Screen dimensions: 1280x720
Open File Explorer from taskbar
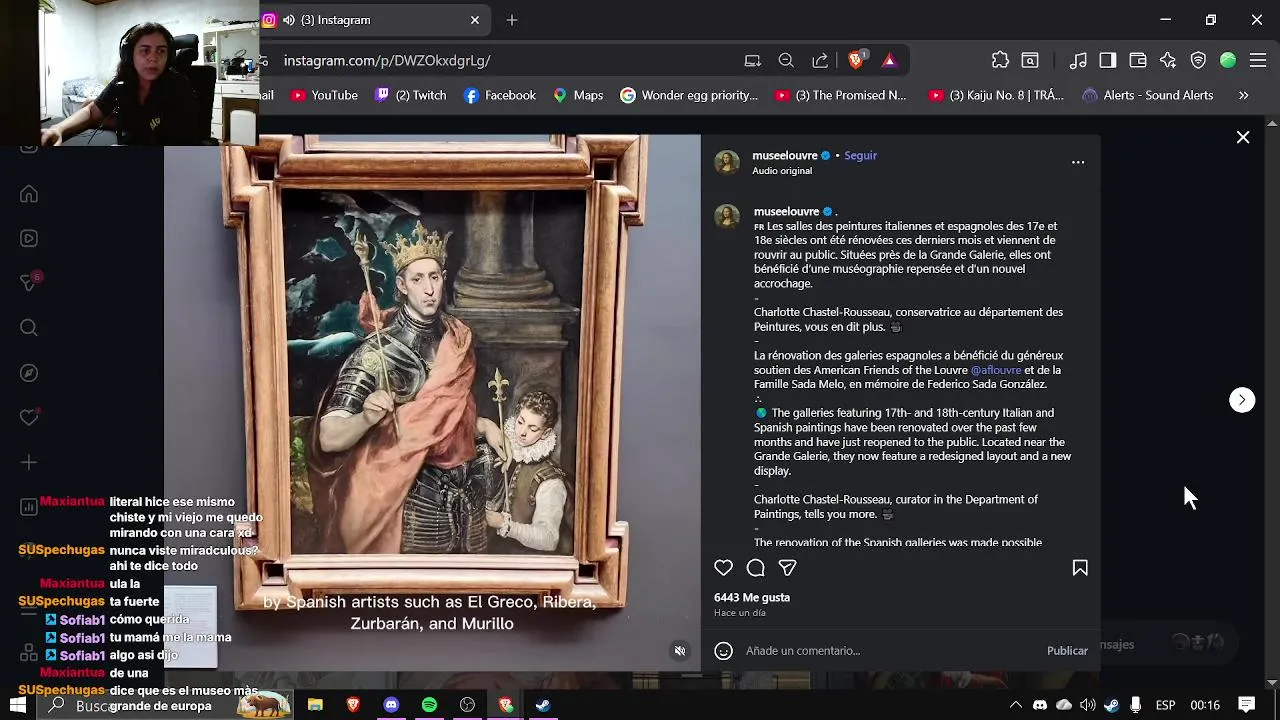pos(315,705)
